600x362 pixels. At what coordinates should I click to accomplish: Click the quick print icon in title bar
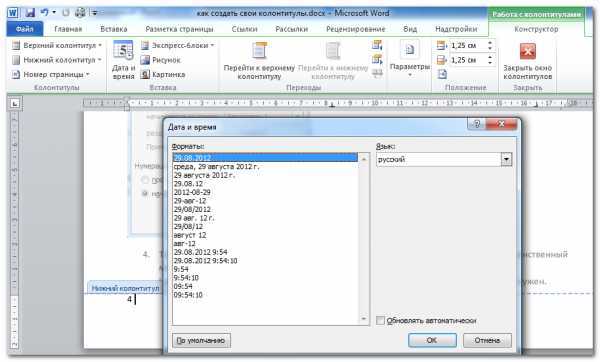coord(80,13)
